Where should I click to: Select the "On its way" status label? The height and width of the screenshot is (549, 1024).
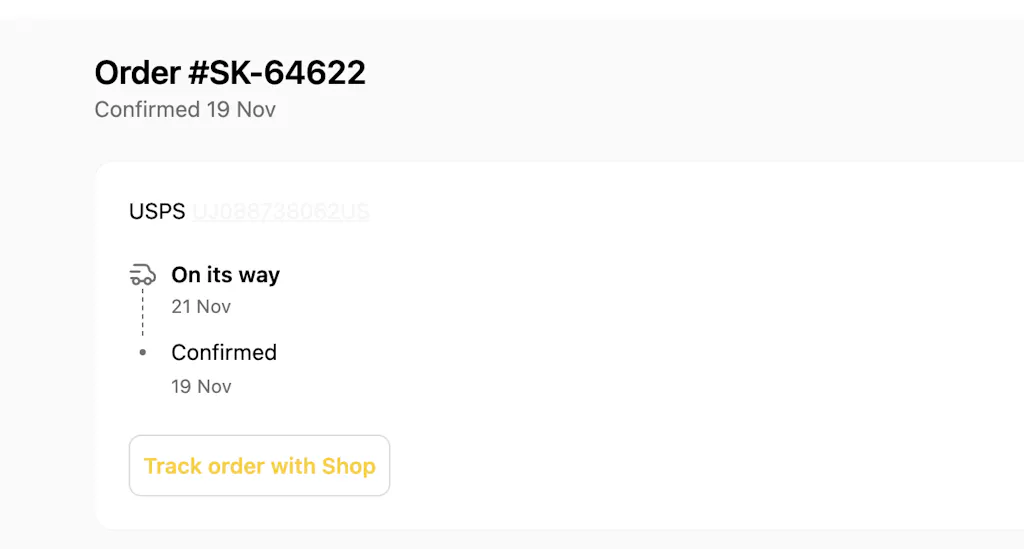tap(225, 275)
